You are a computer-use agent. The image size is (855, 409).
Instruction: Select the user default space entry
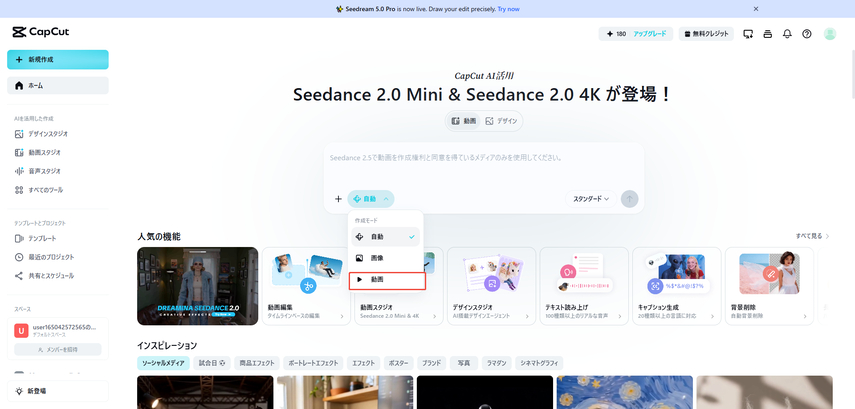58,330
